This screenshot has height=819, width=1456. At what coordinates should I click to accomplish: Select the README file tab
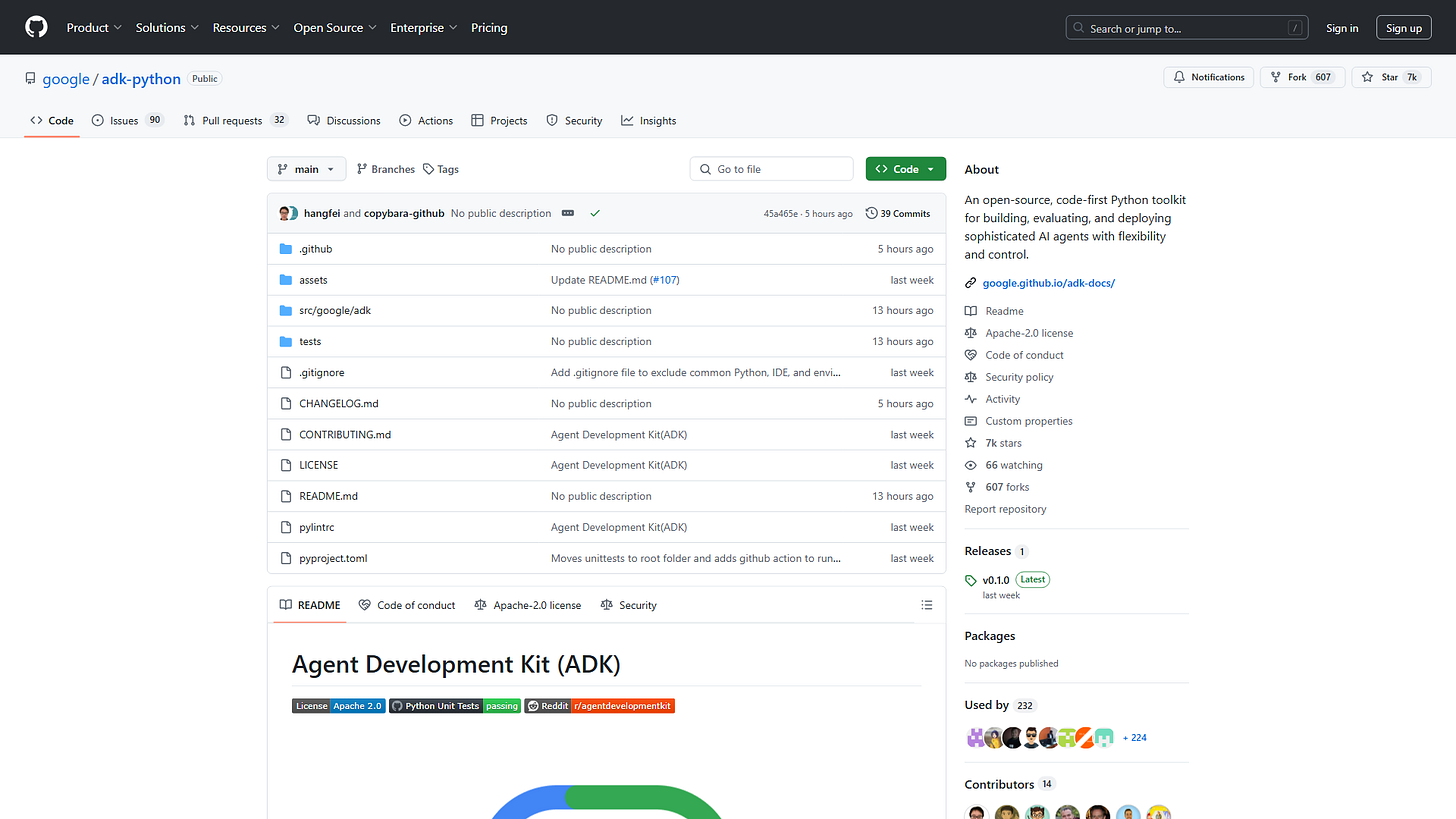[310, 605]
